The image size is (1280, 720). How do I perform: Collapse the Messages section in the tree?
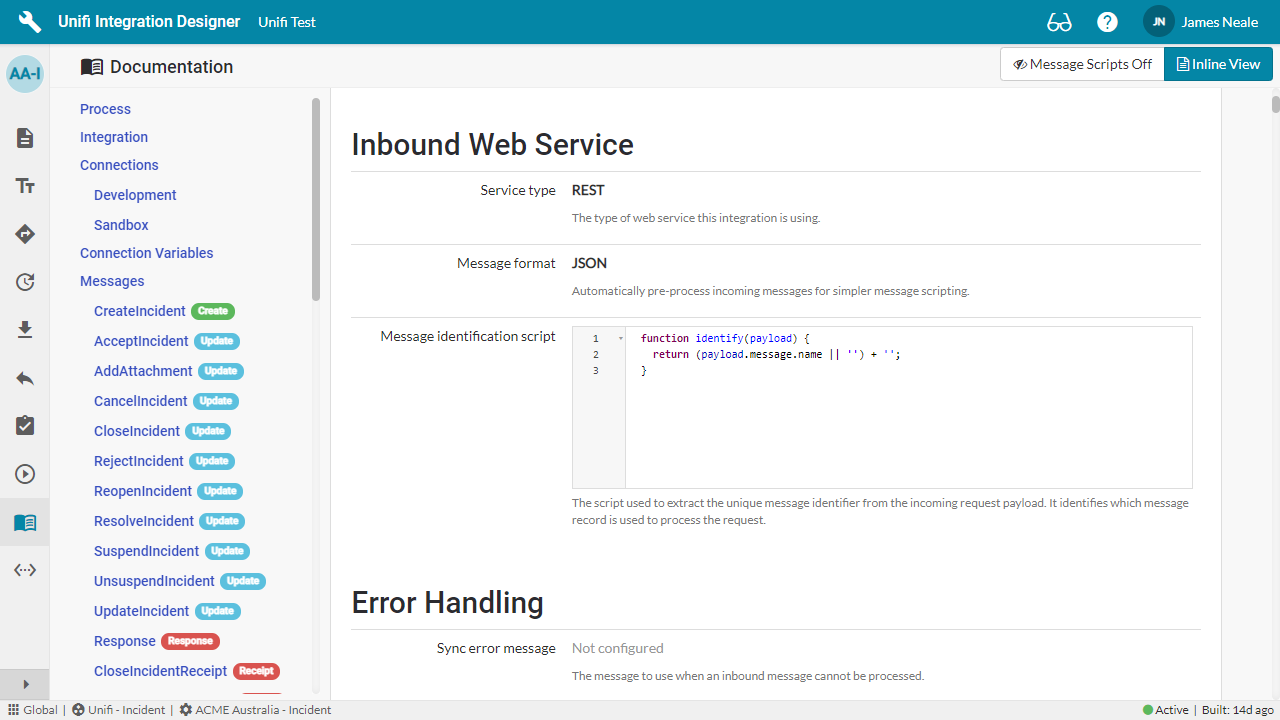(x=111, y=281)
